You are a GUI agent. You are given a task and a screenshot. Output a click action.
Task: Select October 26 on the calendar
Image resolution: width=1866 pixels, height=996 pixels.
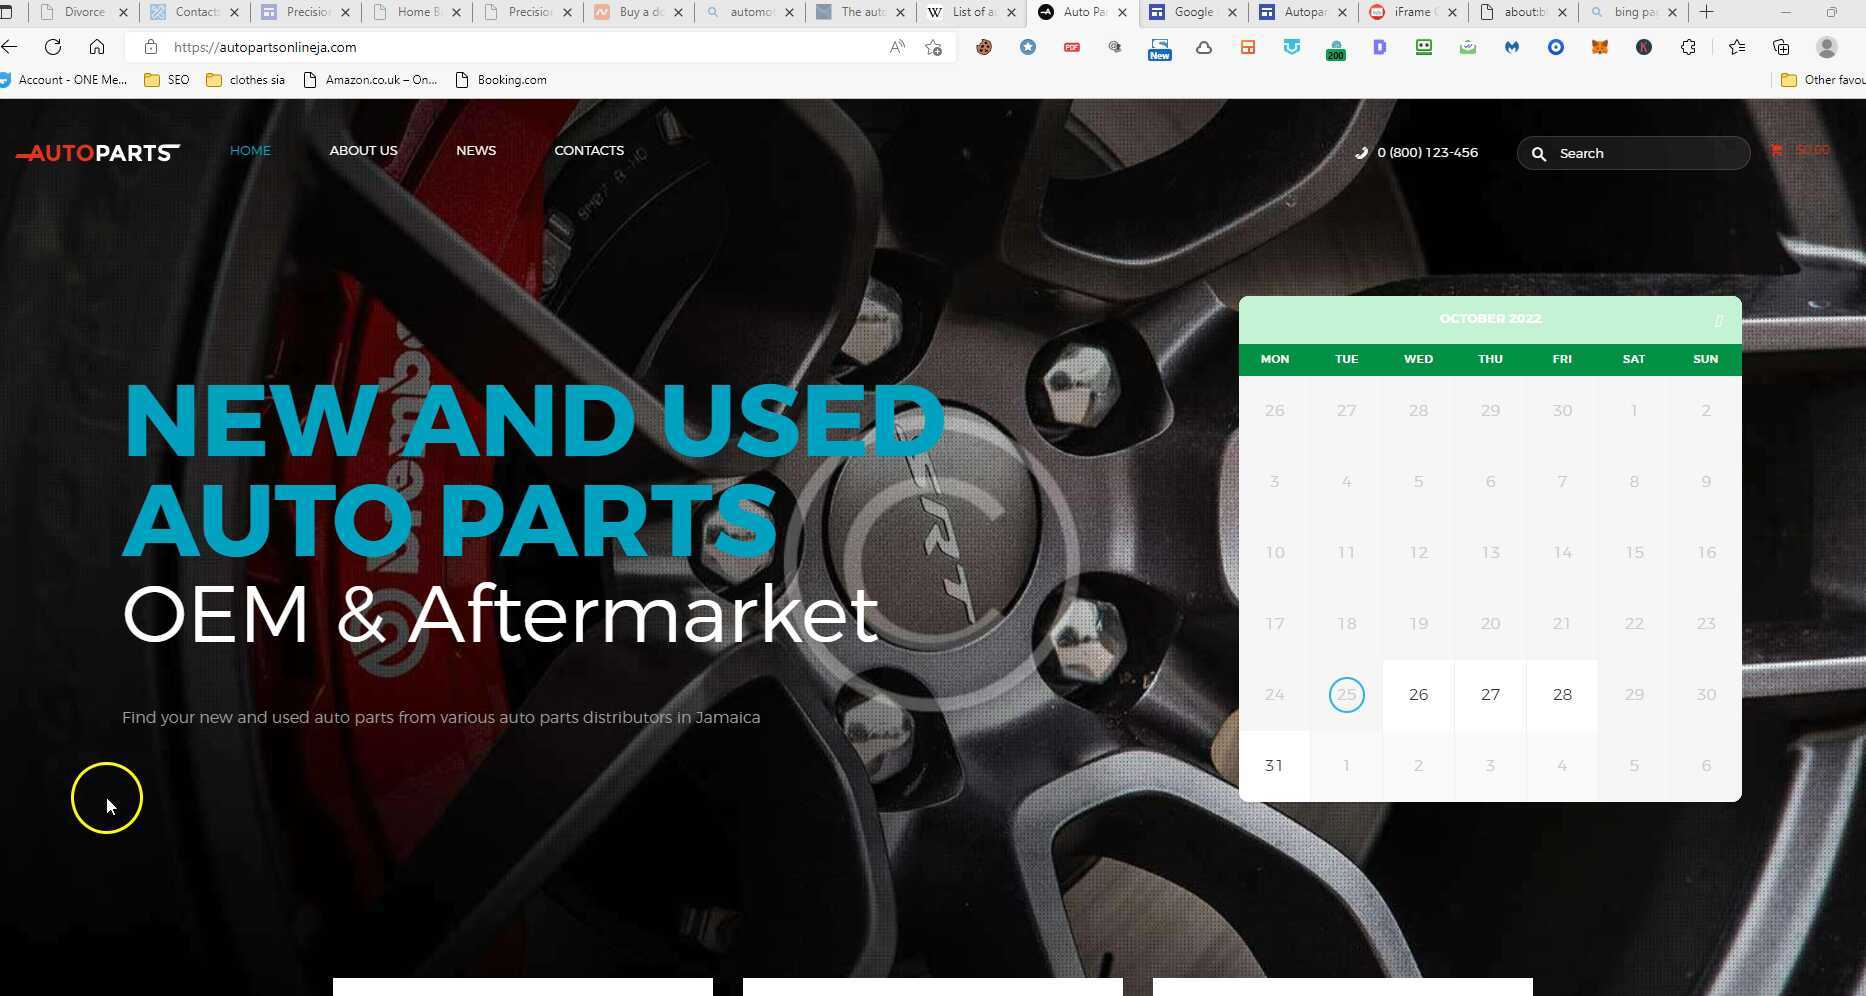pos(1418,695)
